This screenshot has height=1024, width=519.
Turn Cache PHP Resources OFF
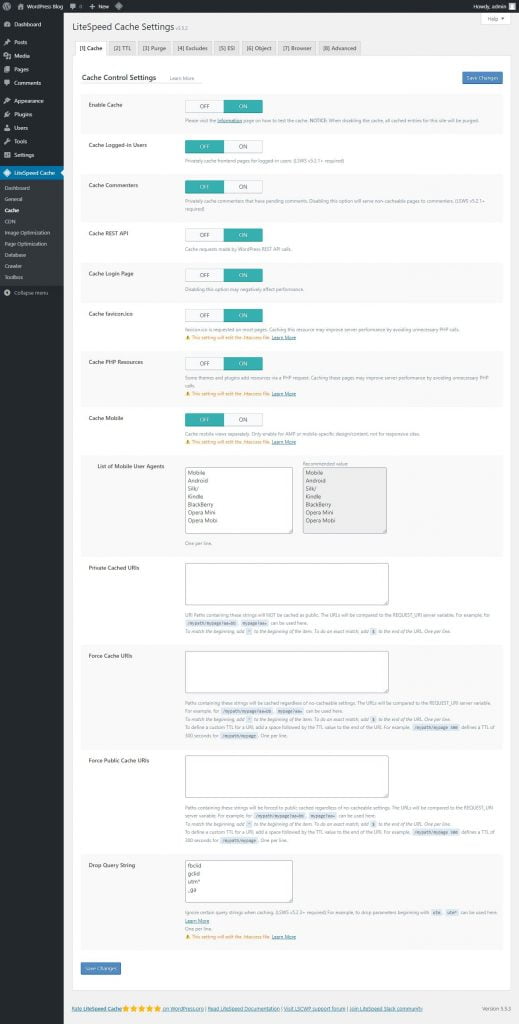coord(204,364)
